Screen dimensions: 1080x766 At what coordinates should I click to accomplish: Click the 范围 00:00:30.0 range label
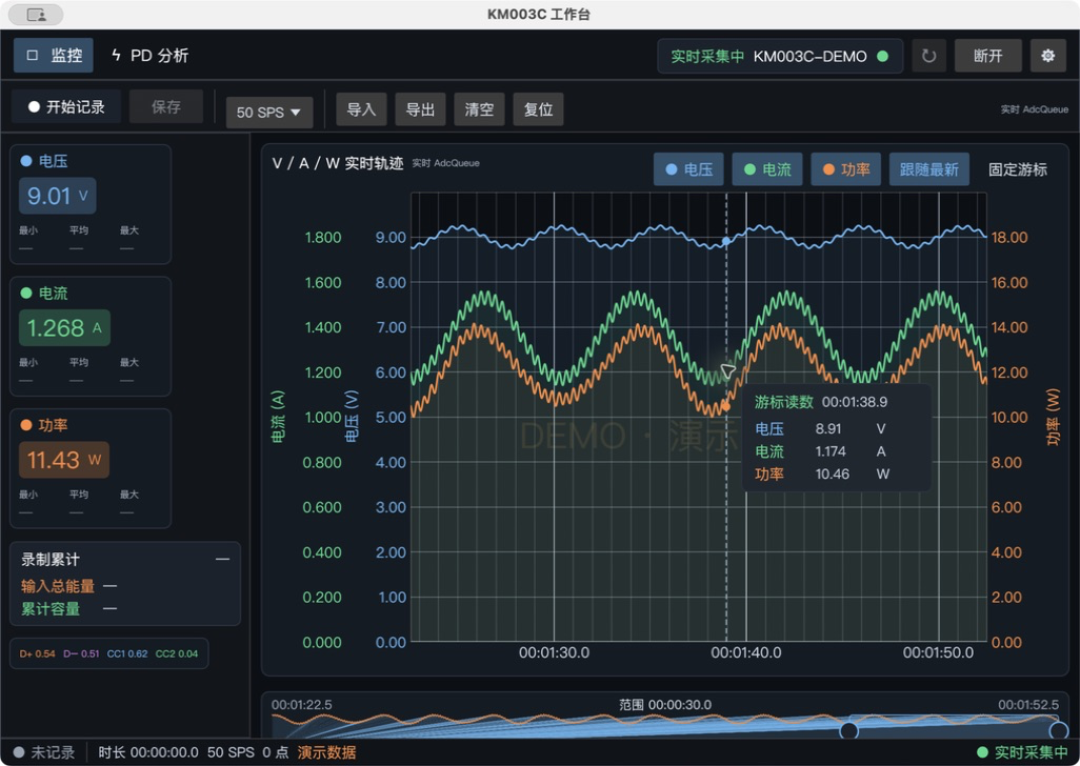point(665,705)
